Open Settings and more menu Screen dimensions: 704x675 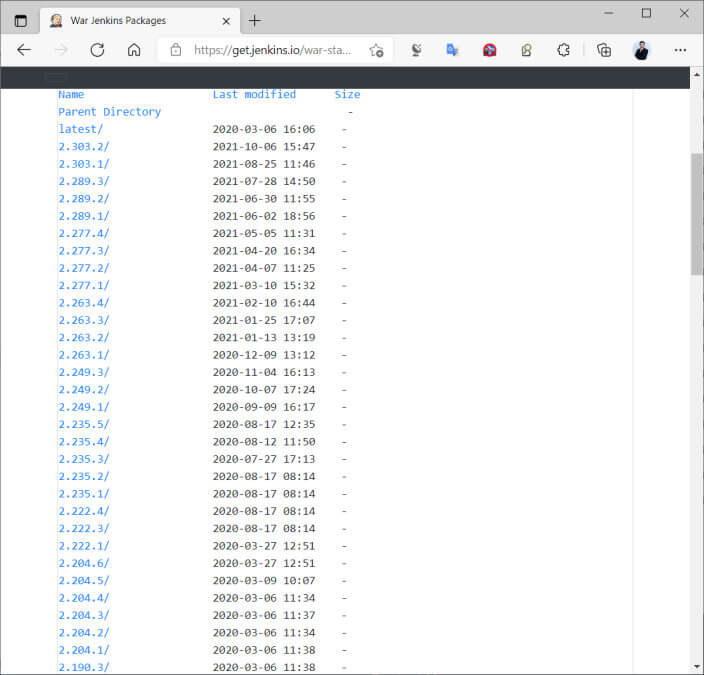click(680, 50)
